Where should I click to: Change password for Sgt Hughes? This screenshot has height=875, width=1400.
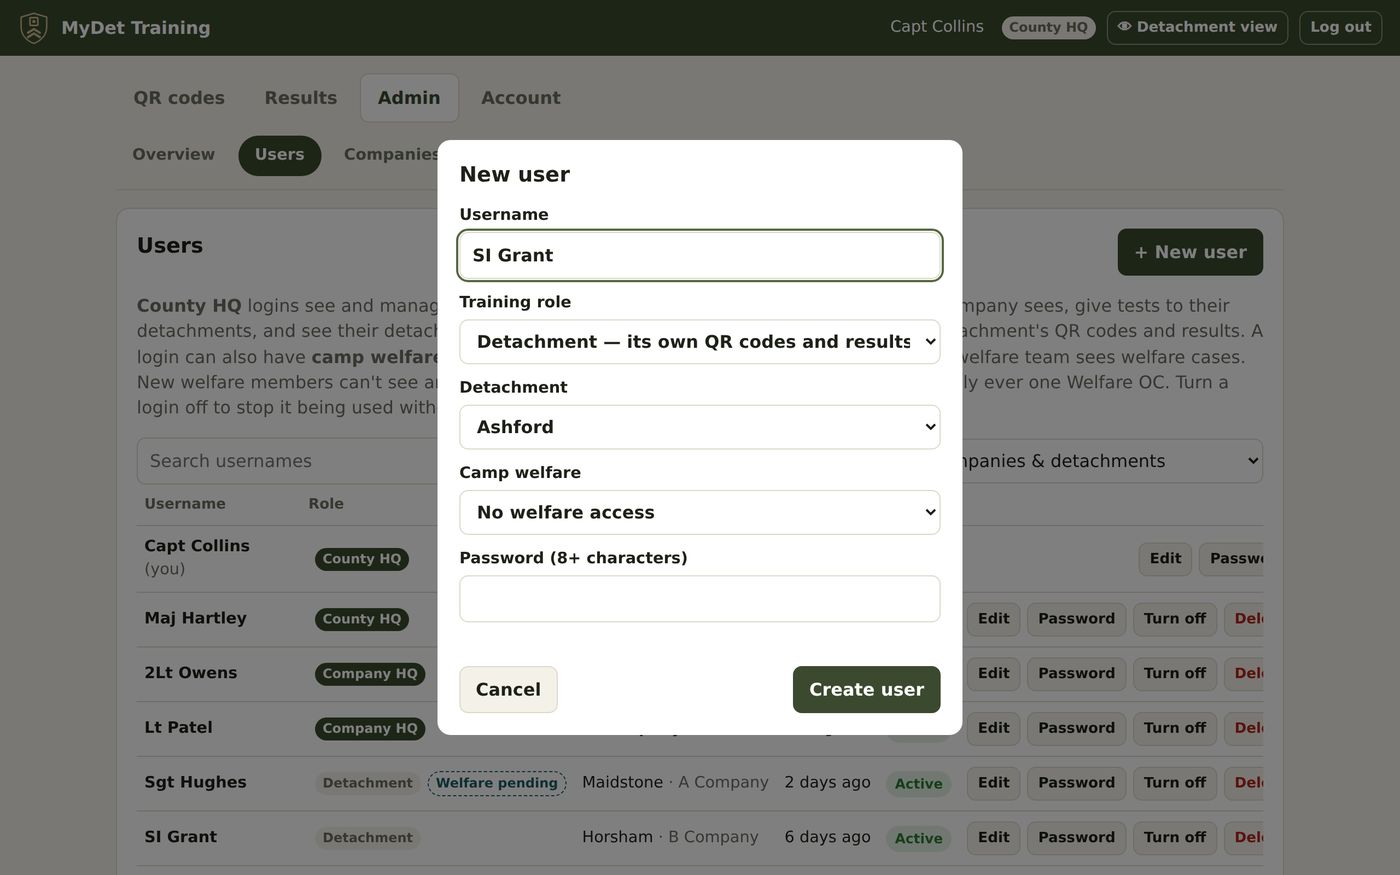(x=1077, y=783)
